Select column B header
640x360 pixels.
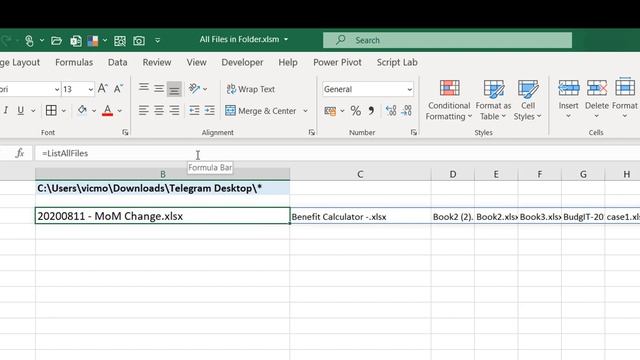162,174
